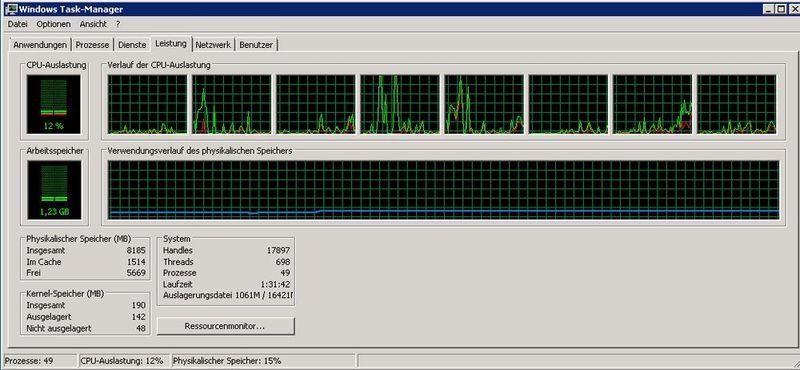800x370 pixels.
Task: Open the Ansicht menu
Action: coord(93,24)
